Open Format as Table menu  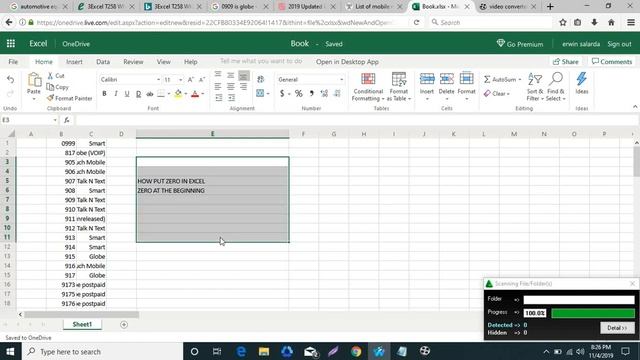click(399, 87)
